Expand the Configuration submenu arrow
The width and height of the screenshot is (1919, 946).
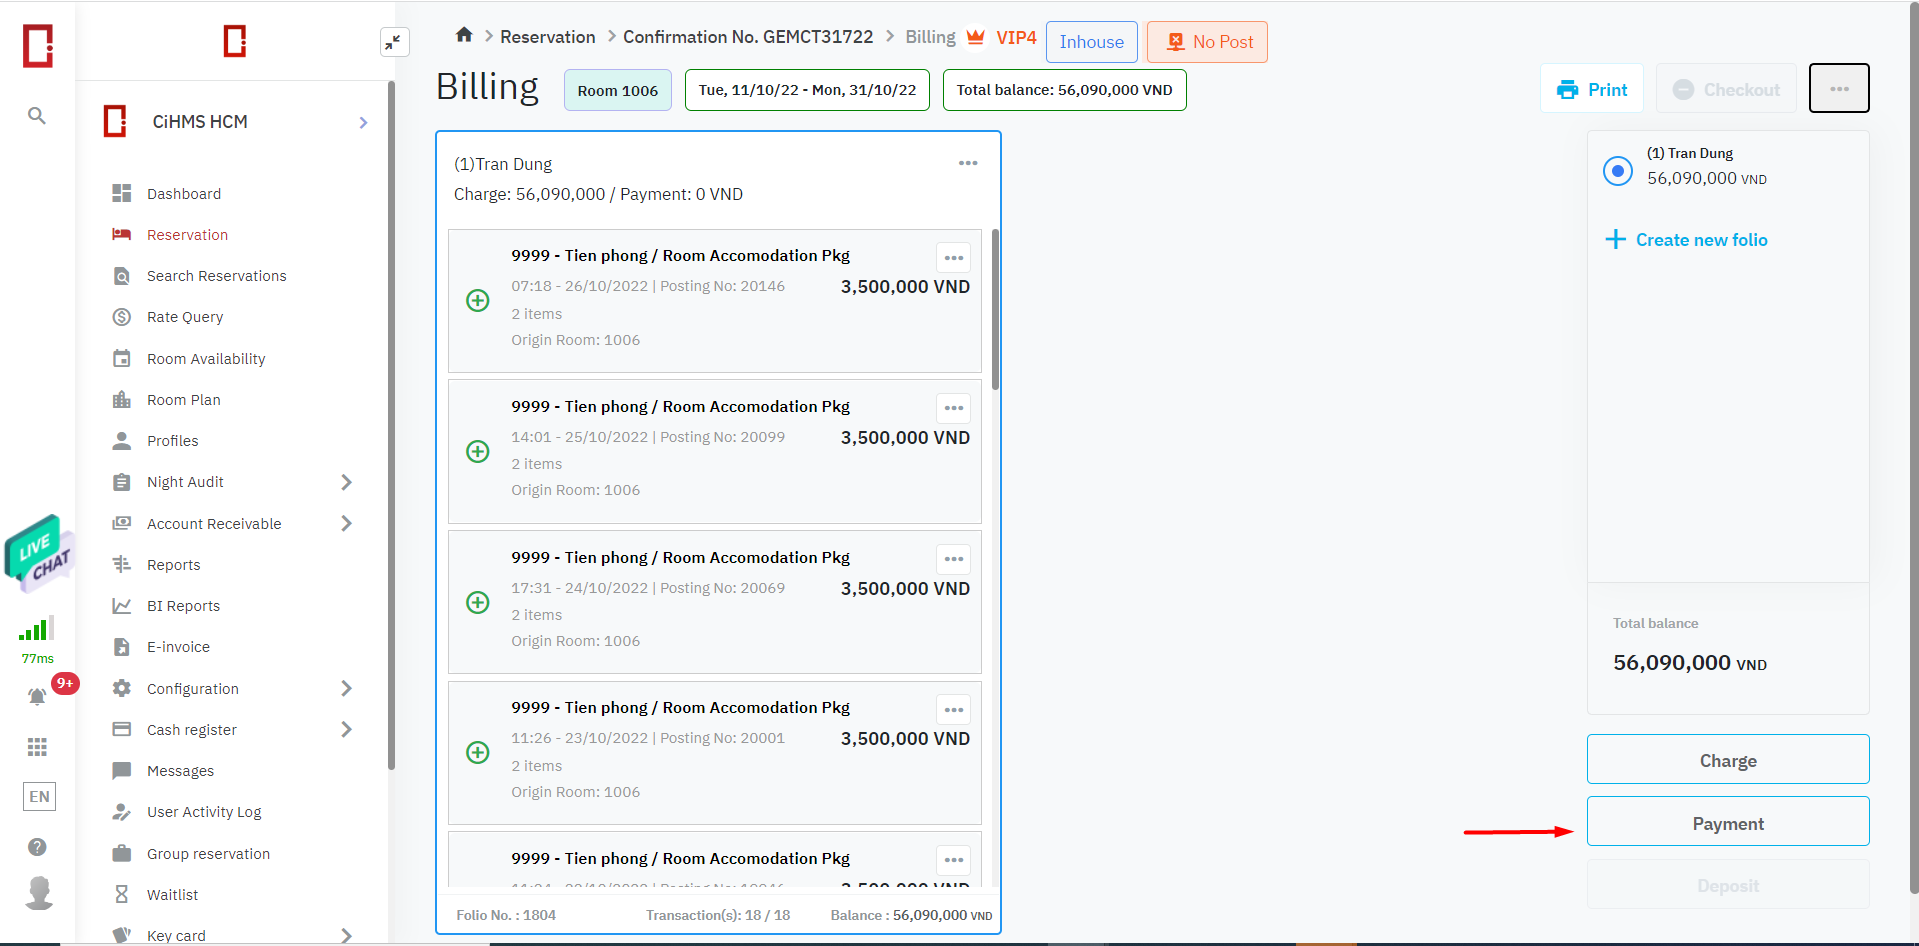click(x=346, y=688)
